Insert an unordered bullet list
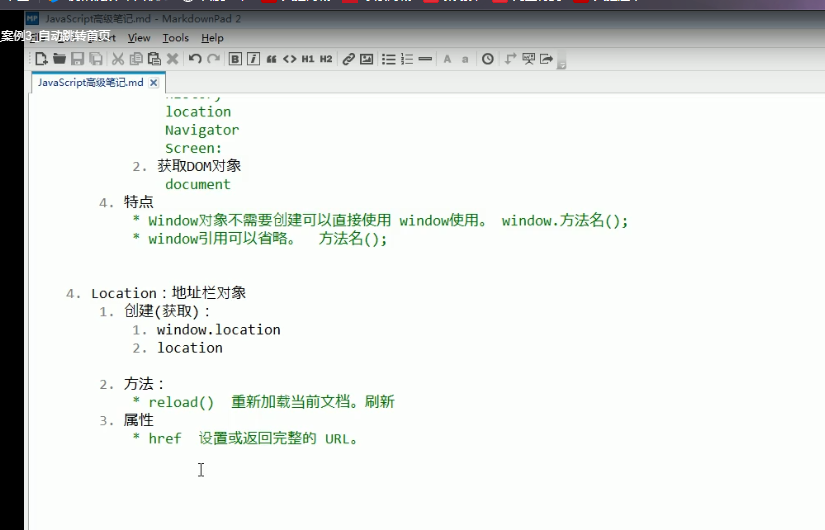Screen dimensions: 825x530 click(x=389, y=59)
